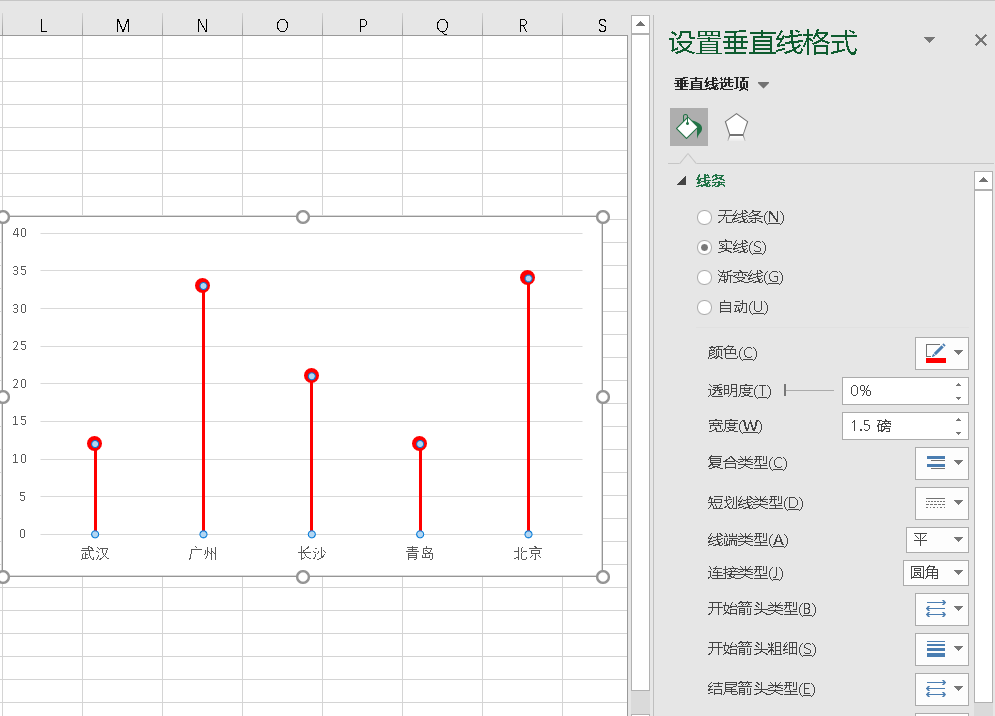The image size is (995, 716).
Task: Click the 宽度 1.5 磅 input field
Action: 897,426
